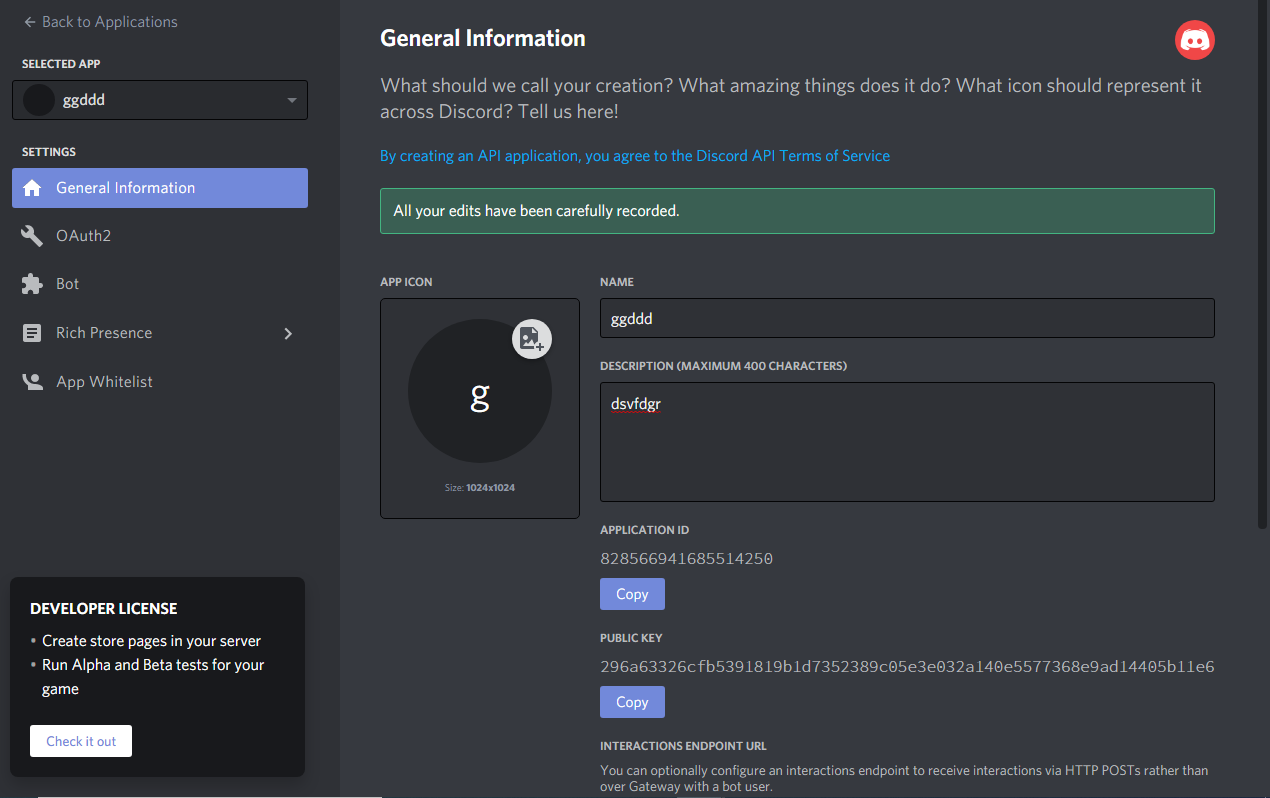Click the App Whitelist person icon
Image resolution: width=1270 pixels, height=798 pixels.
pyautogui.click(x=33, y=382)
